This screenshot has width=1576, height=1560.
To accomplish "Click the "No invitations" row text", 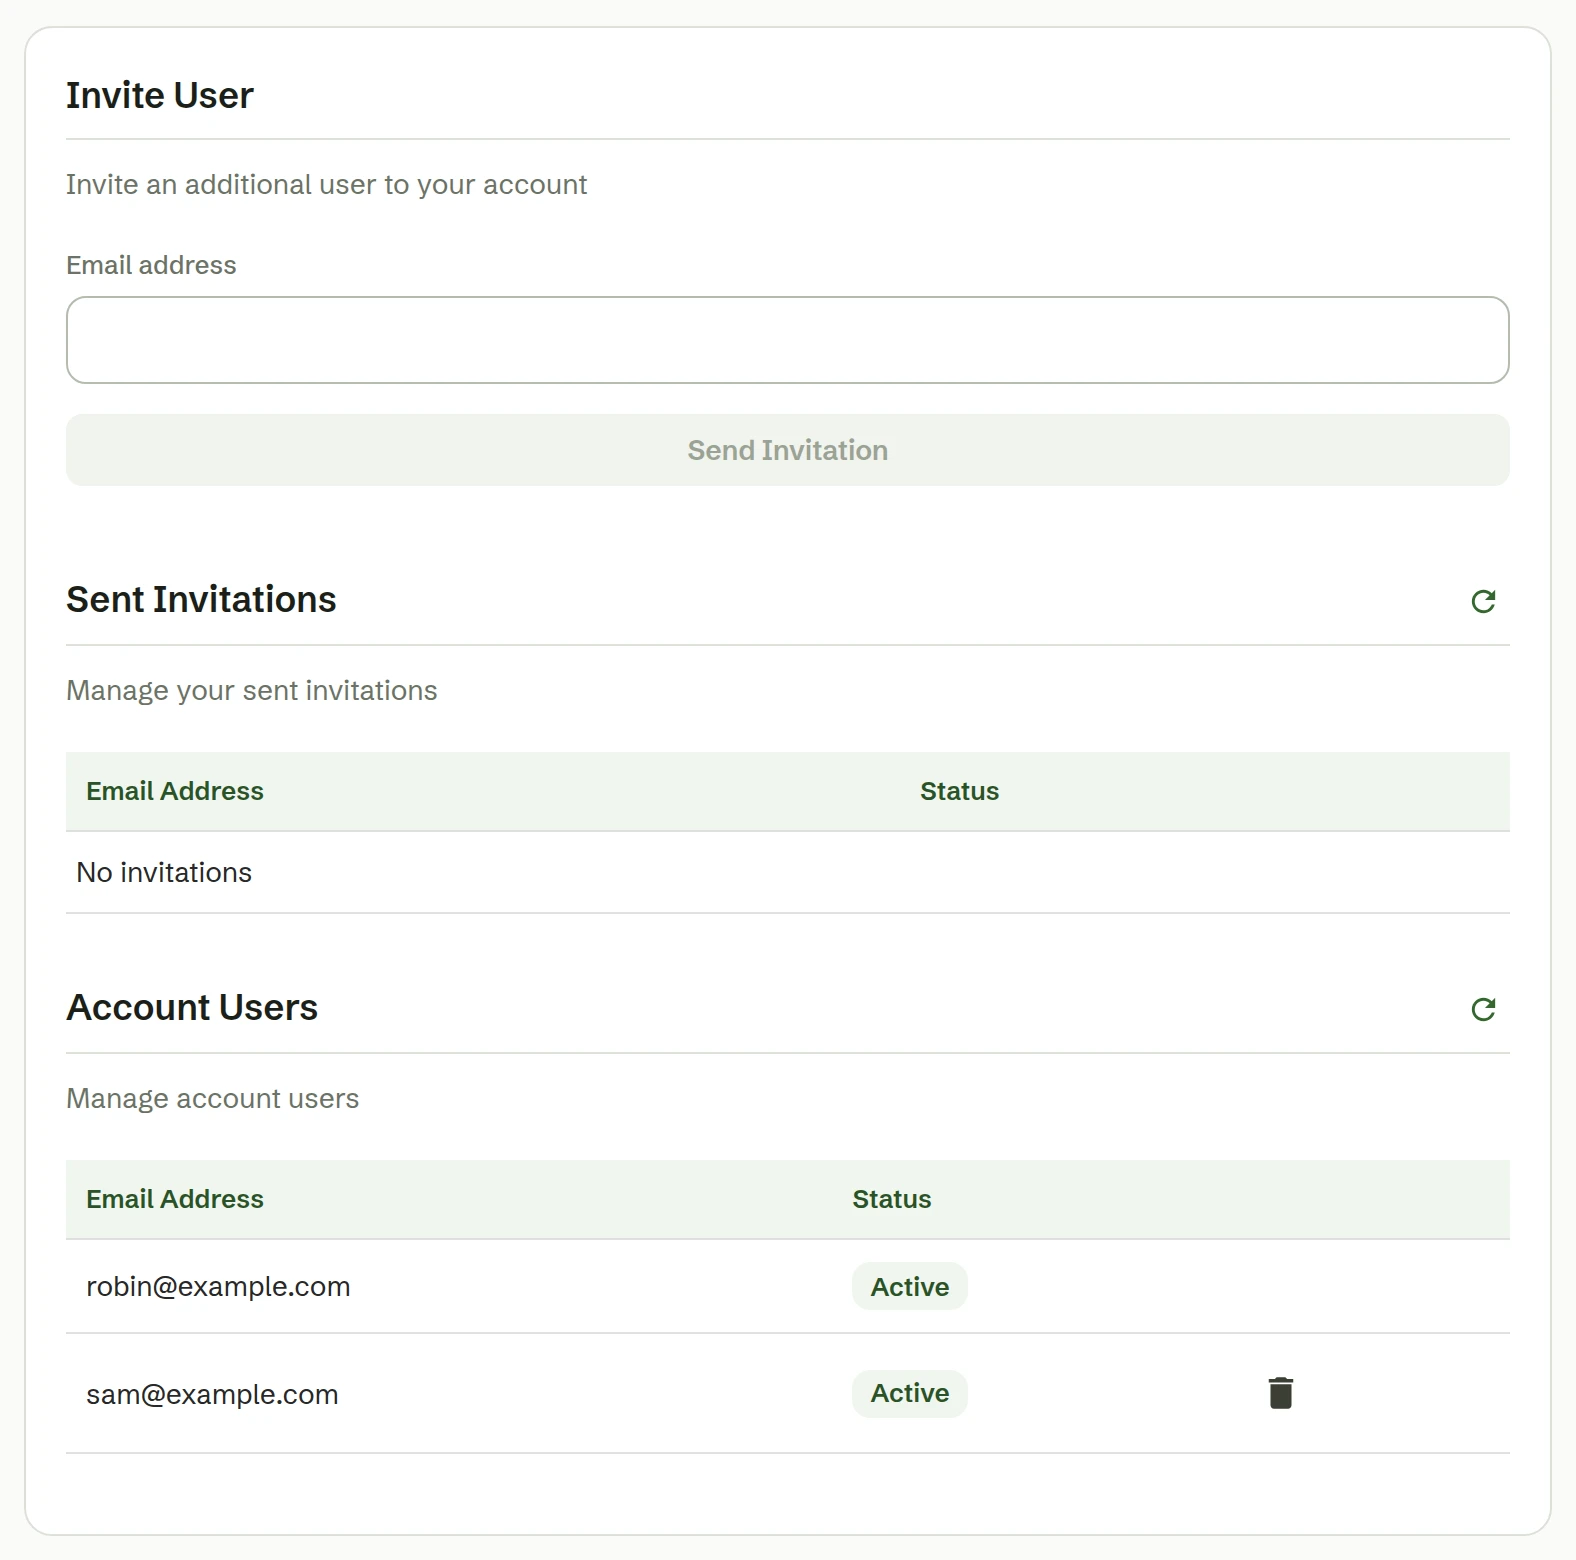I will point(164,872).
